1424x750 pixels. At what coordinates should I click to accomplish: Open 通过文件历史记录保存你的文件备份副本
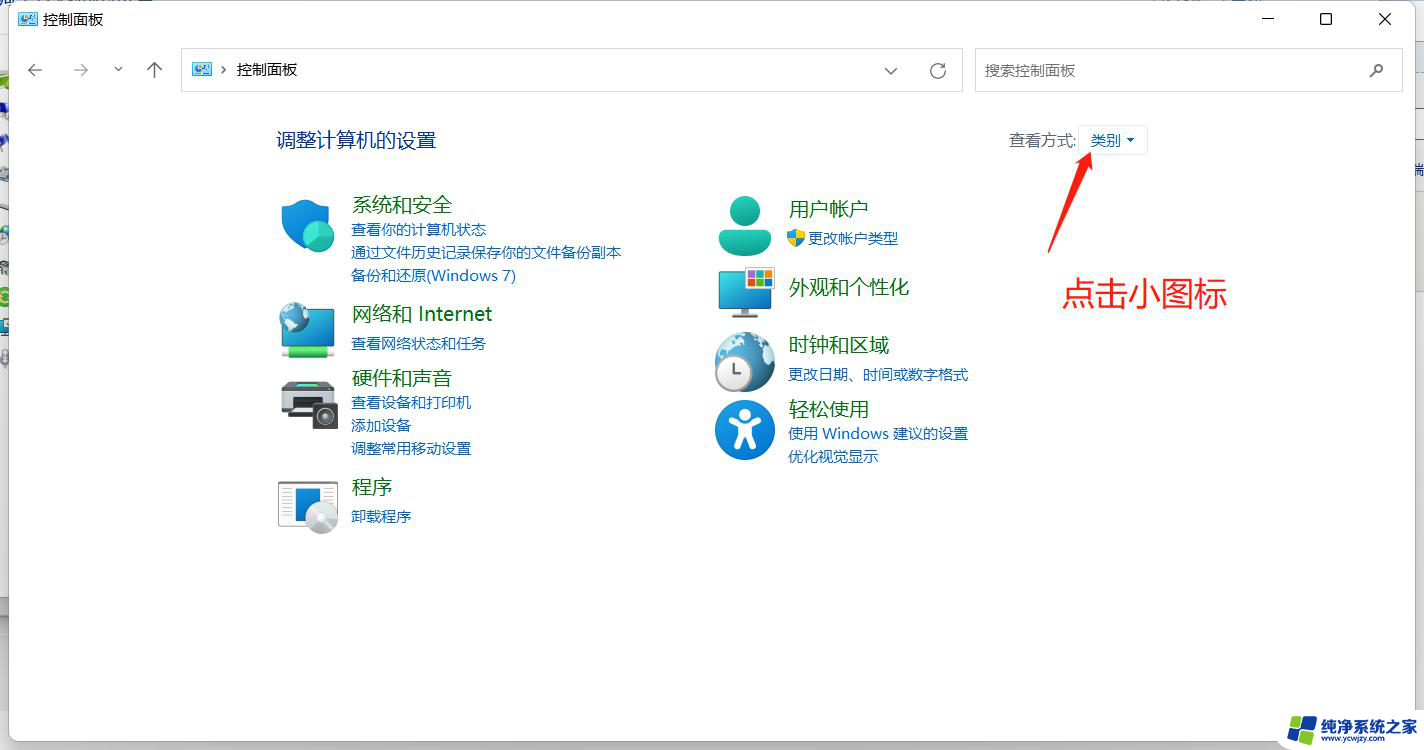pyautogui.click(x=486, y=252)
